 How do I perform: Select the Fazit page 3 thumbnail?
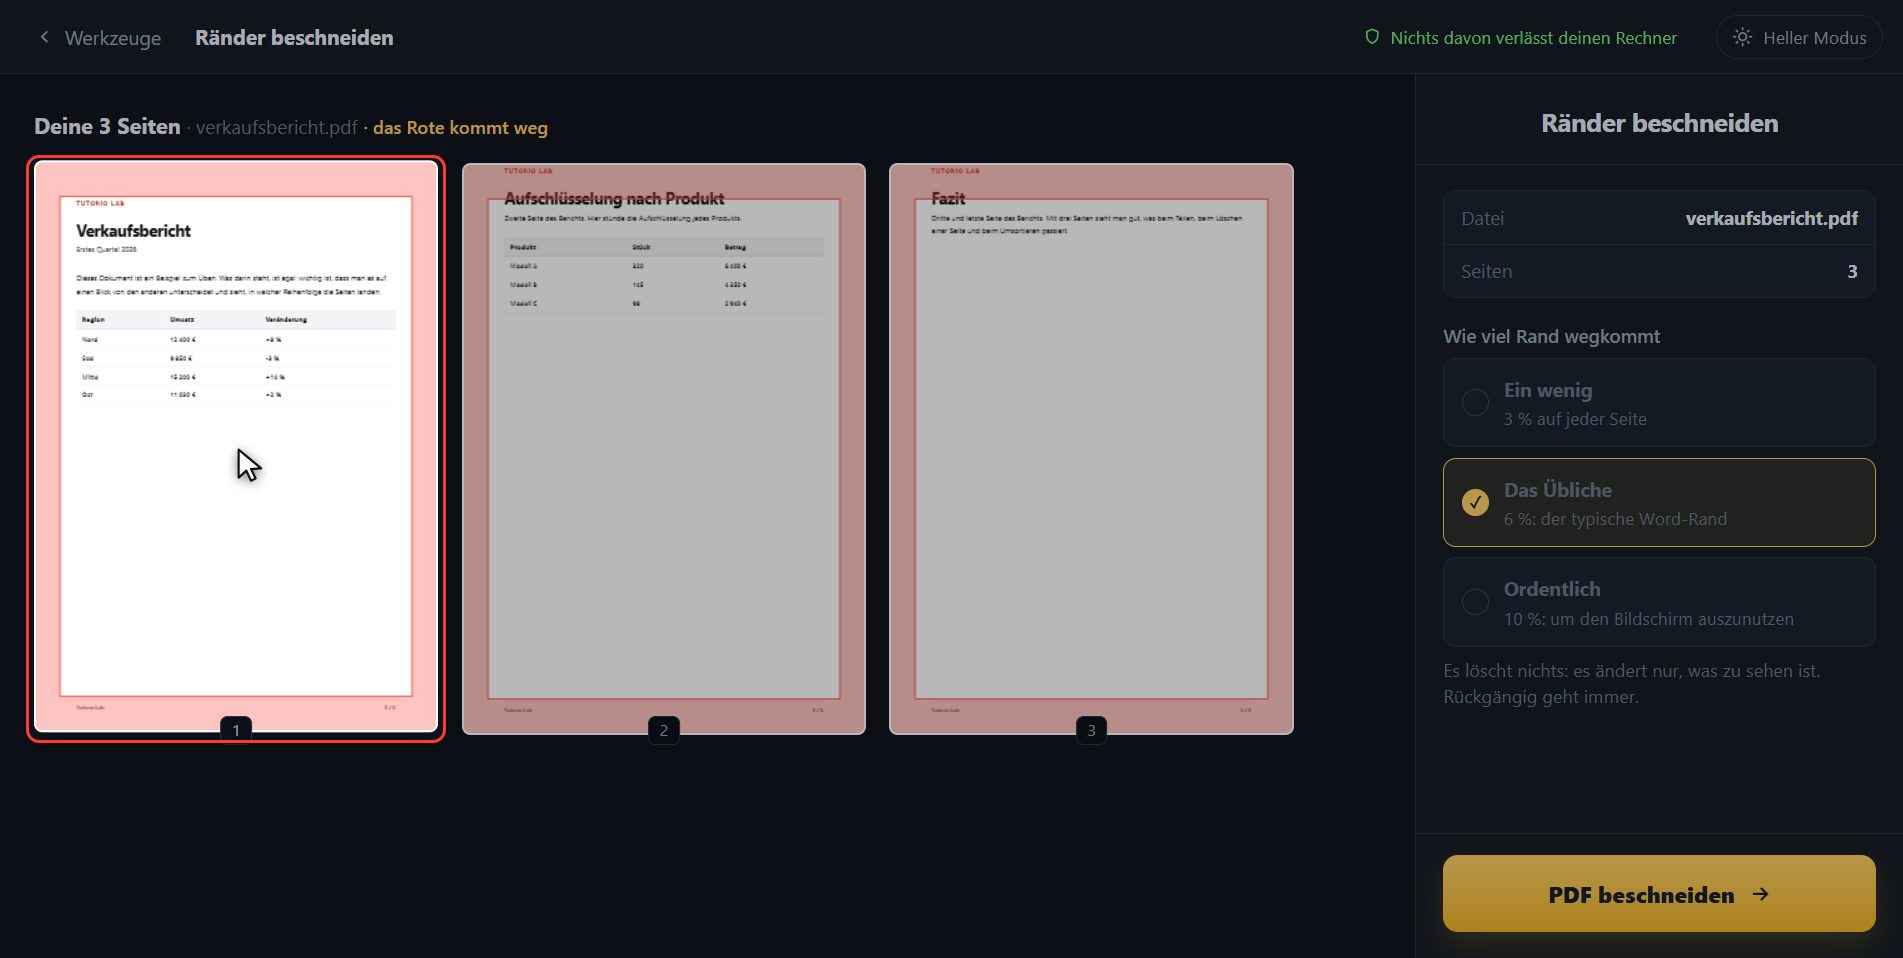pos(1091,449)
